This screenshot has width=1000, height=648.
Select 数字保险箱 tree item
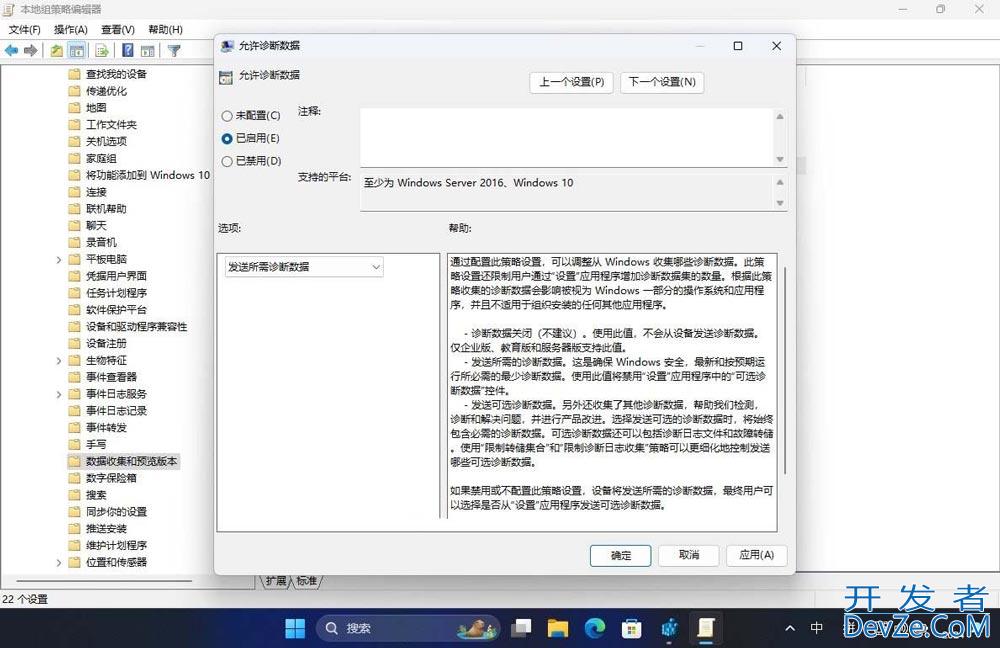tap(112, 478)
